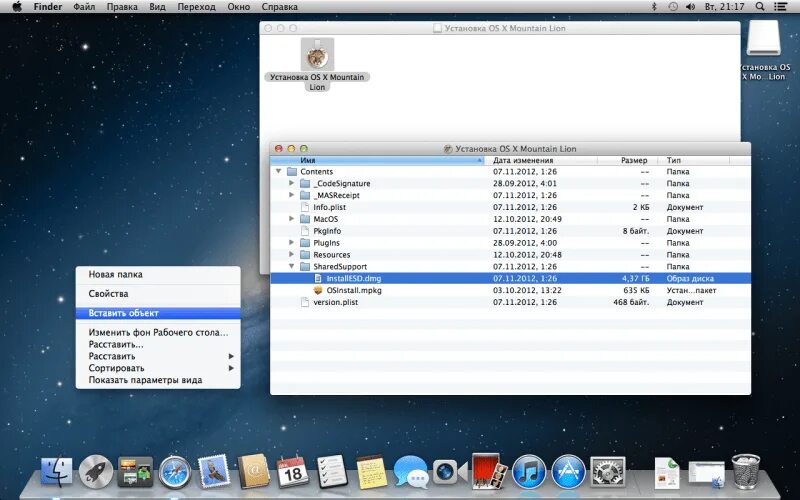Screen dimensions: 800x500
Task: Sort by Размер column header
Action: point(628,160)
